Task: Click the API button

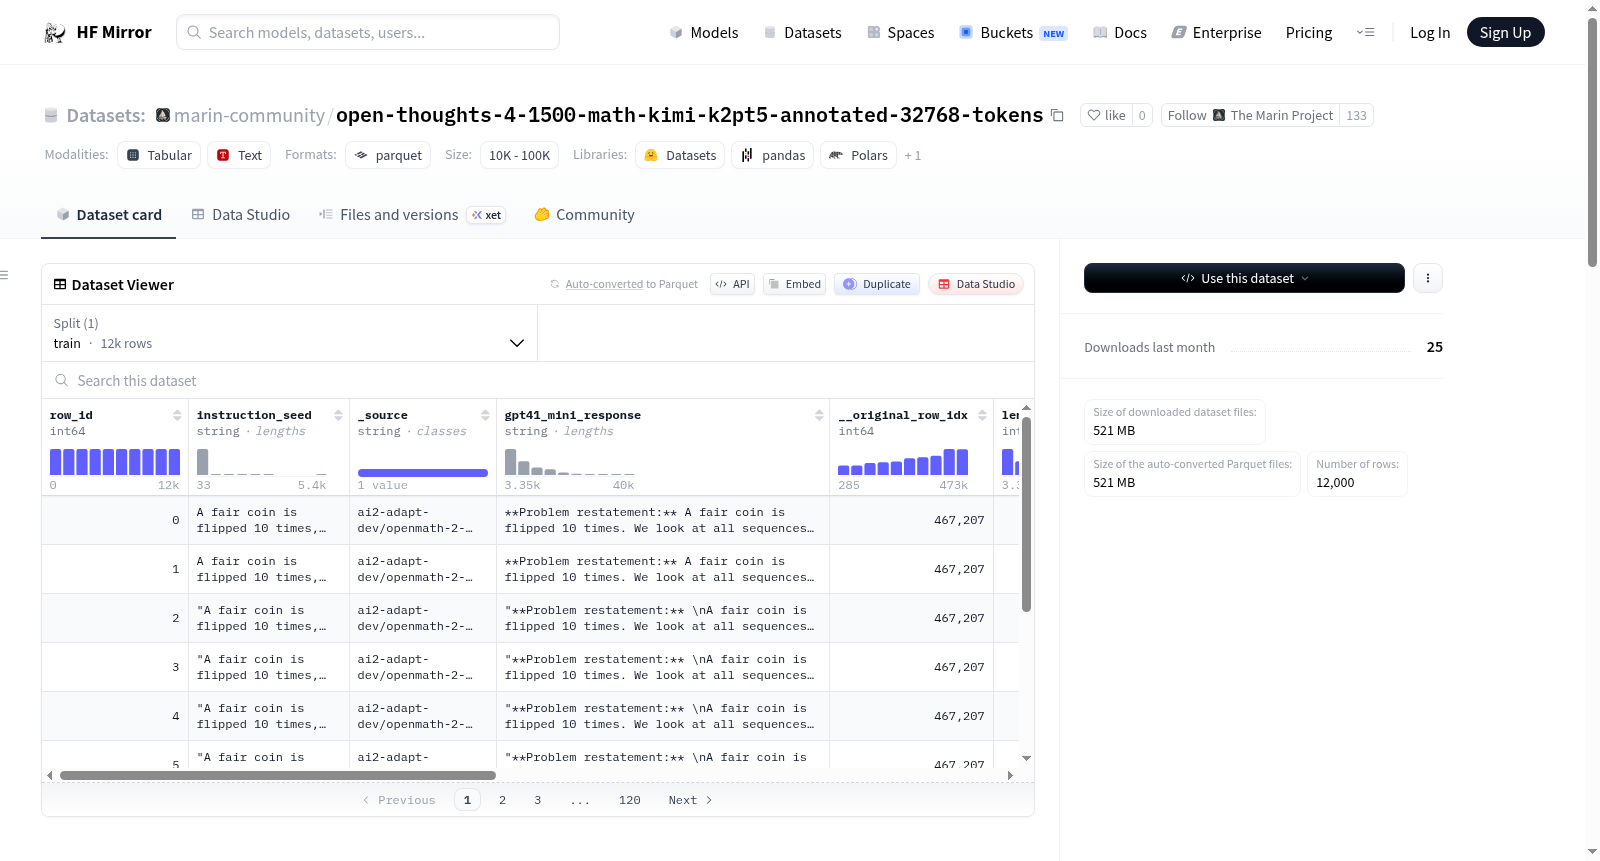Action: pyautogui.click(x=732, y=284)
